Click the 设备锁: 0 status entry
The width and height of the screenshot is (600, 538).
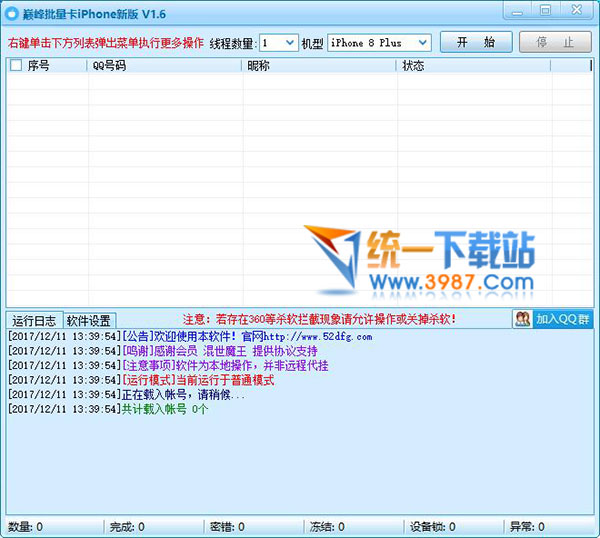433,527
